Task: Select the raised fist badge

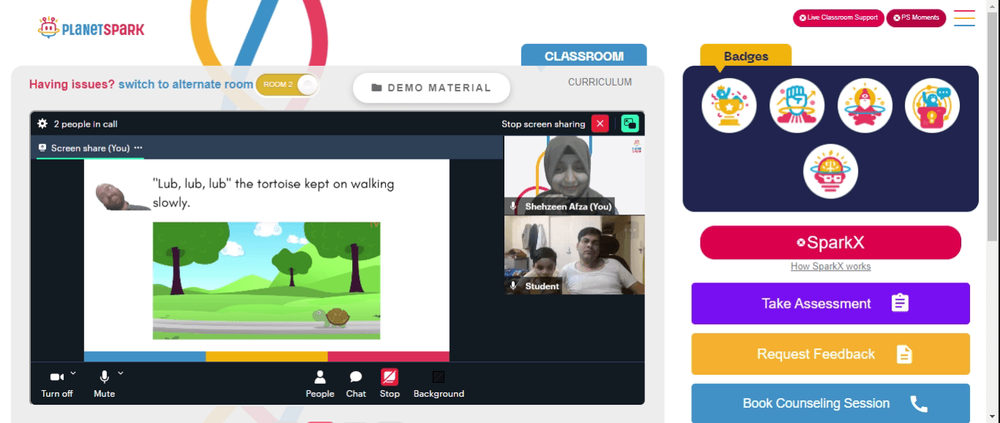Action: tap(797, 105)
